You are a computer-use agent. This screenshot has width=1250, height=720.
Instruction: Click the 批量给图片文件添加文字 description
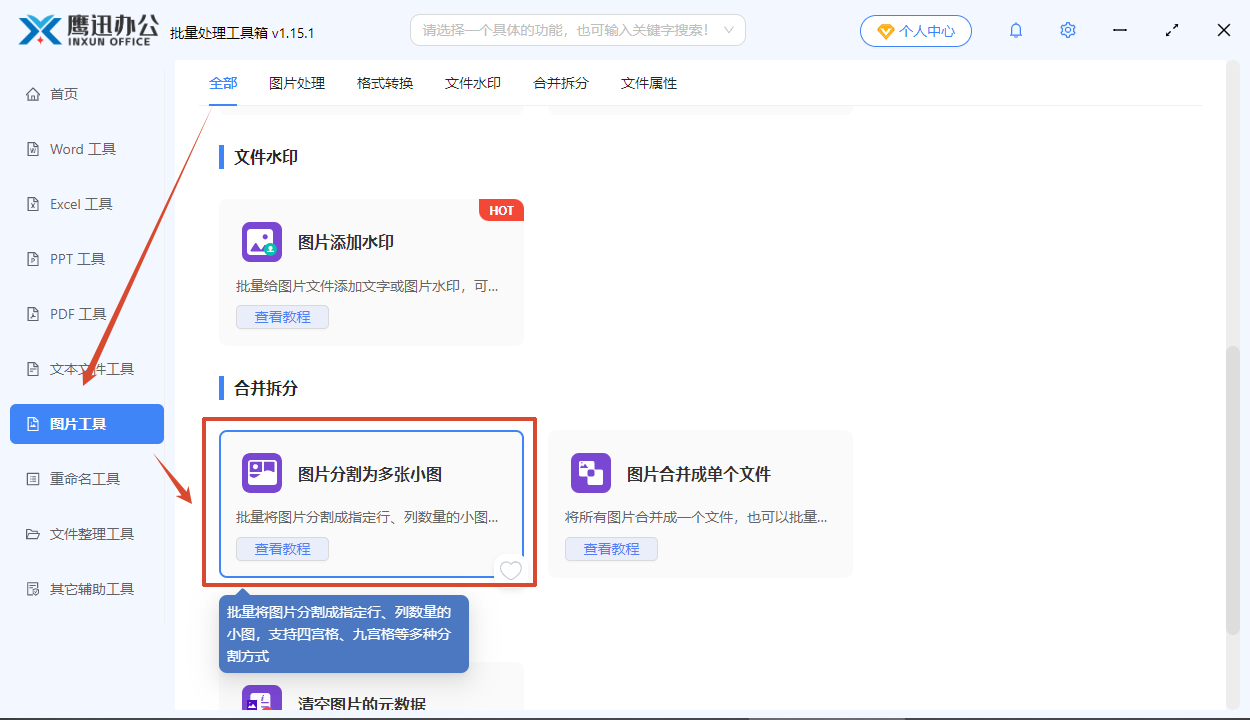click(x=367, y=286)
